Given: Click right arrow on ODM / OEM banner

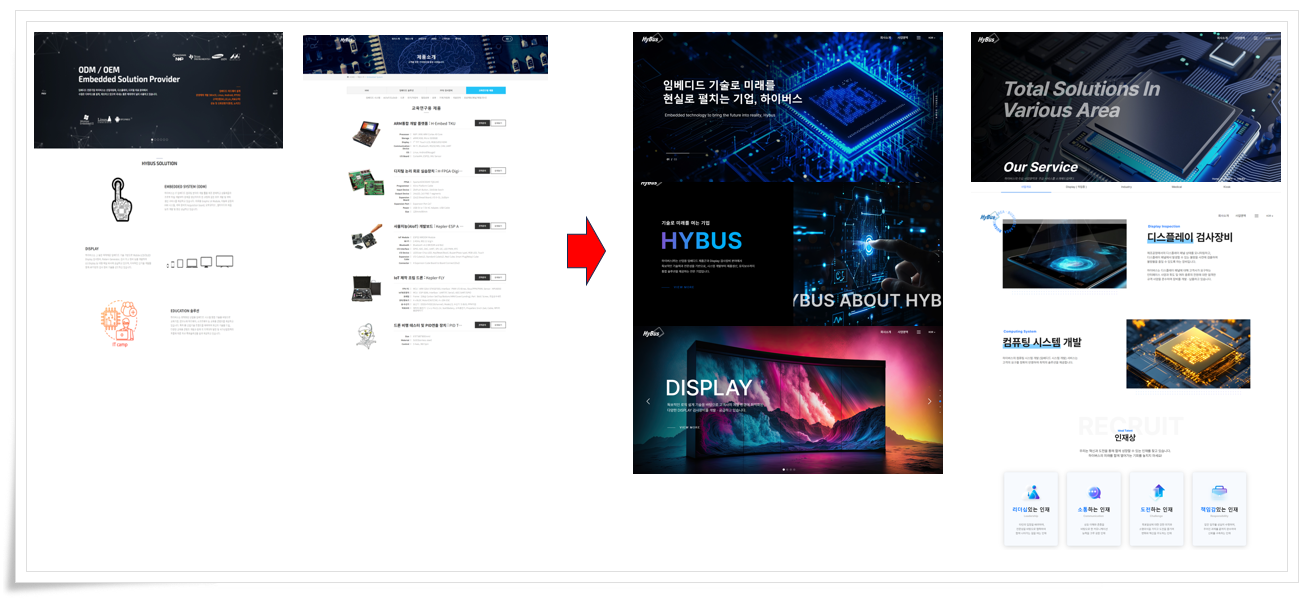Looking at the screenshot, I should (x=275, y=93).
